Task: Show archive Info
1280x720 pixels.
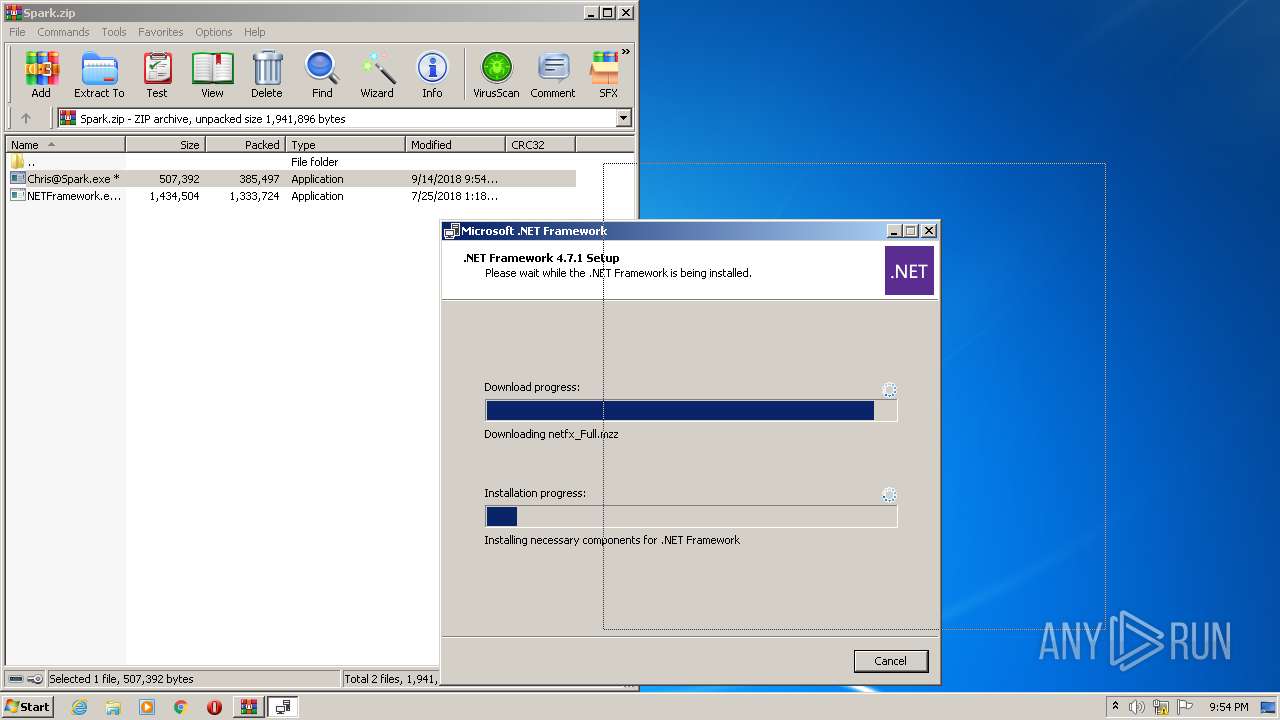Action: [432, 75]
